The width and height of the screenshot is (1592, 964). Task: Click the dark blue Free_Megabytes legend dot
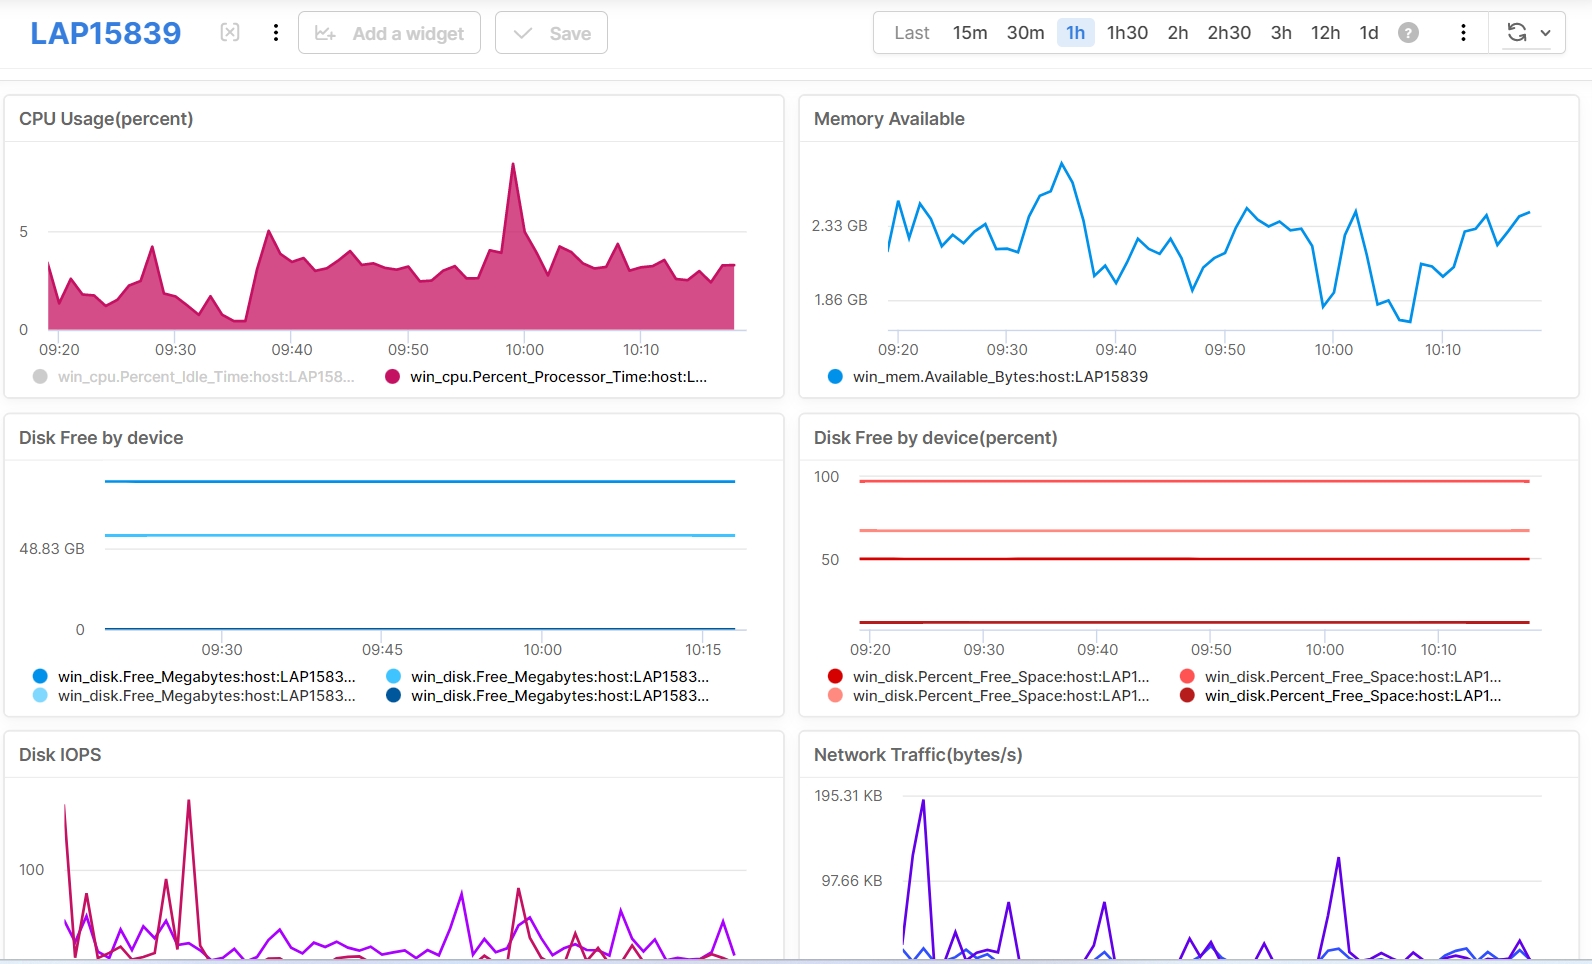[393, 696]
